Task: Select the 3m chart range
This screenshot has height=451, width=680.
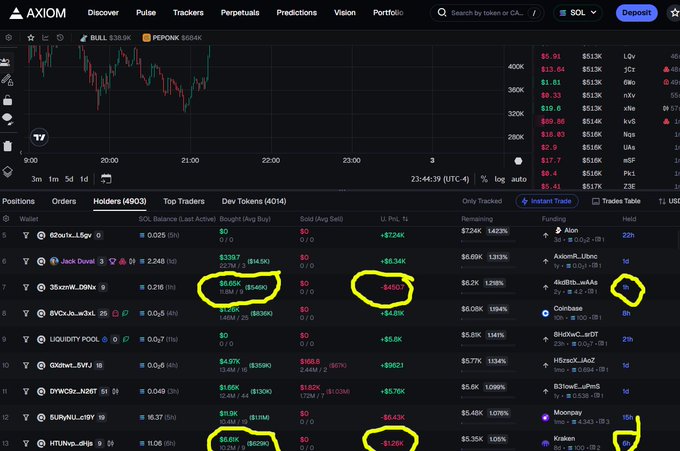Action: 36,179
